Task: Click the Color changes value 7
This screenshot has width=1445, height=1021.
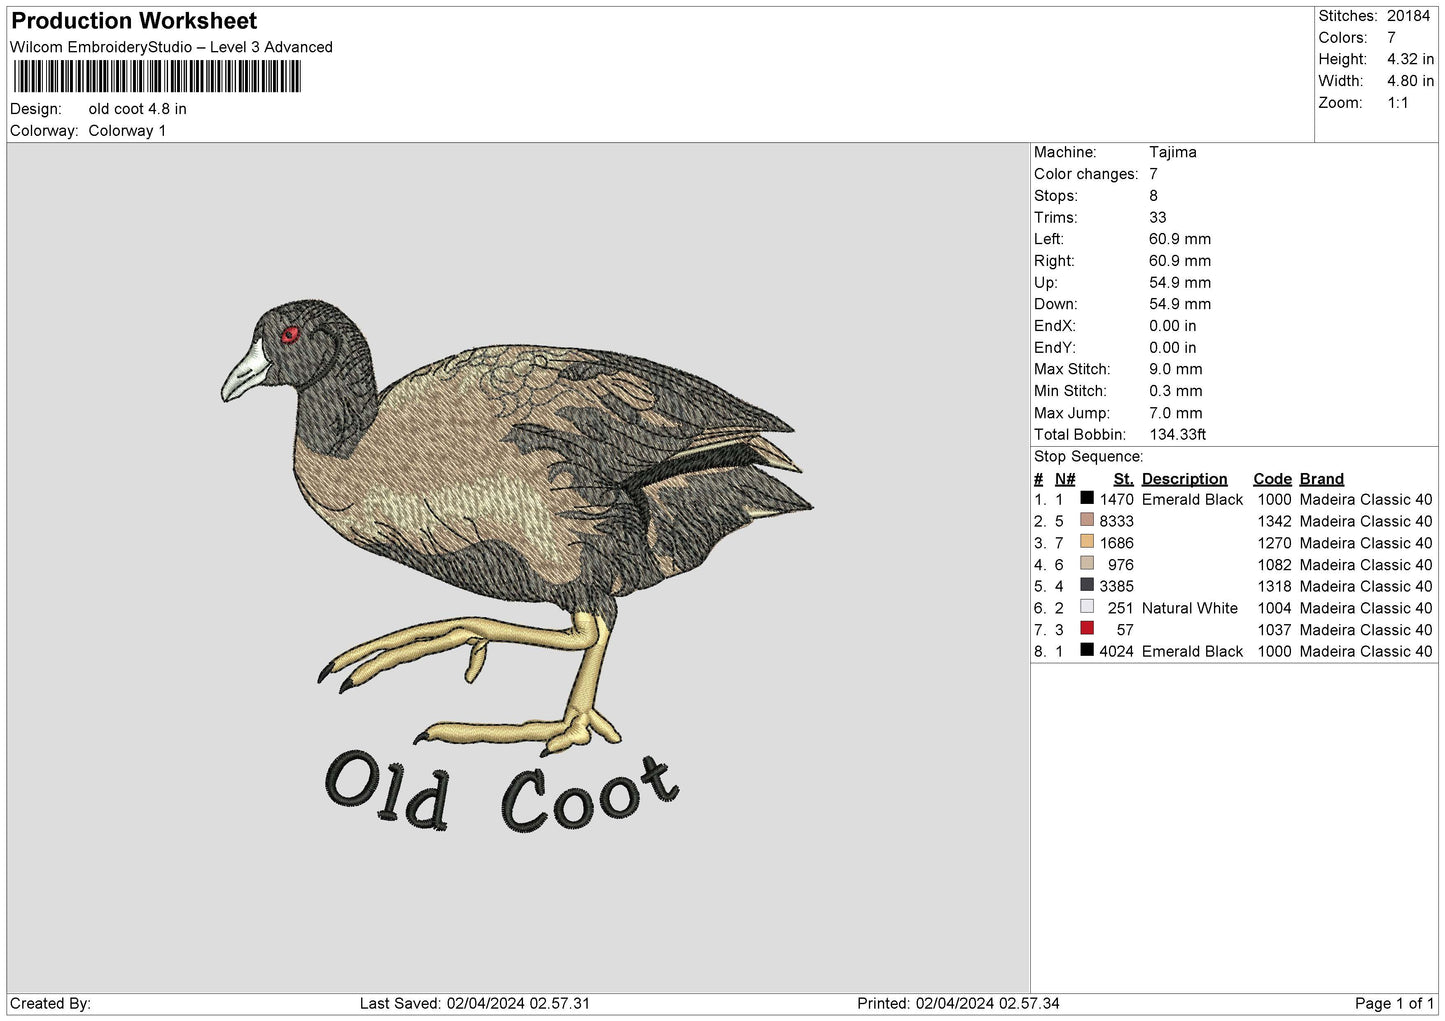Action: 1153,174
